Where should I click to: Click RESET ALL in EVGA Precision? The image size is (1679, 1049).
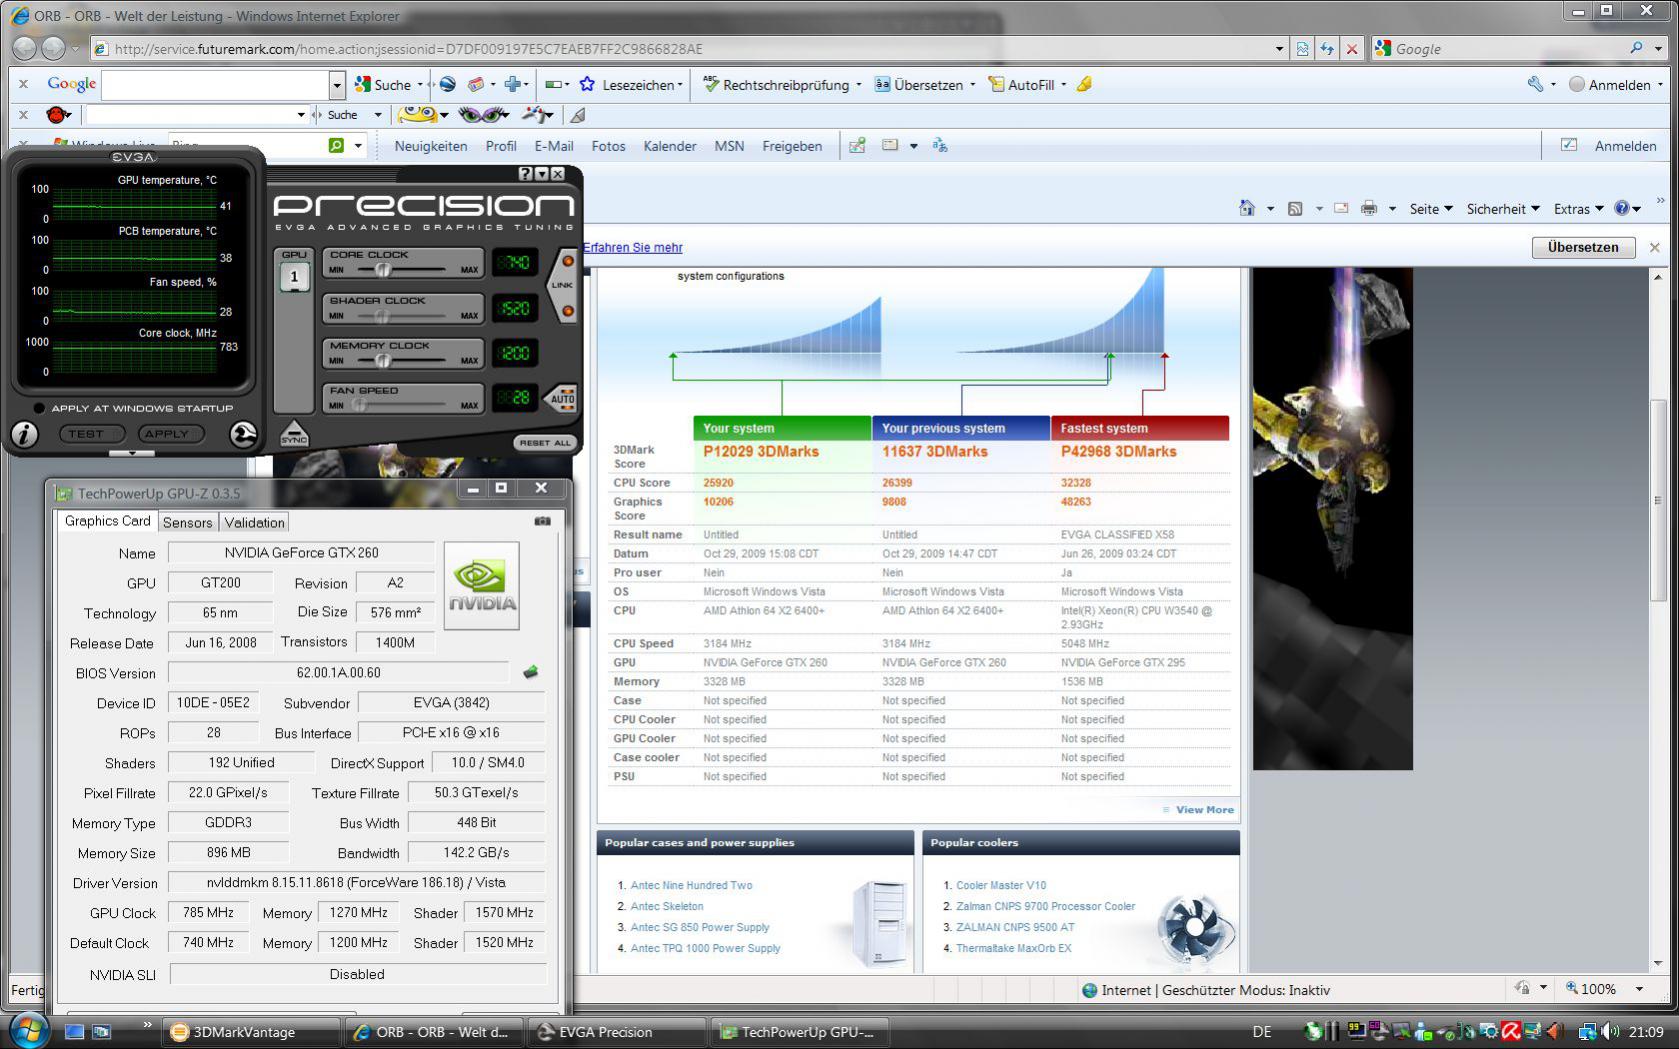pos(545,442)
